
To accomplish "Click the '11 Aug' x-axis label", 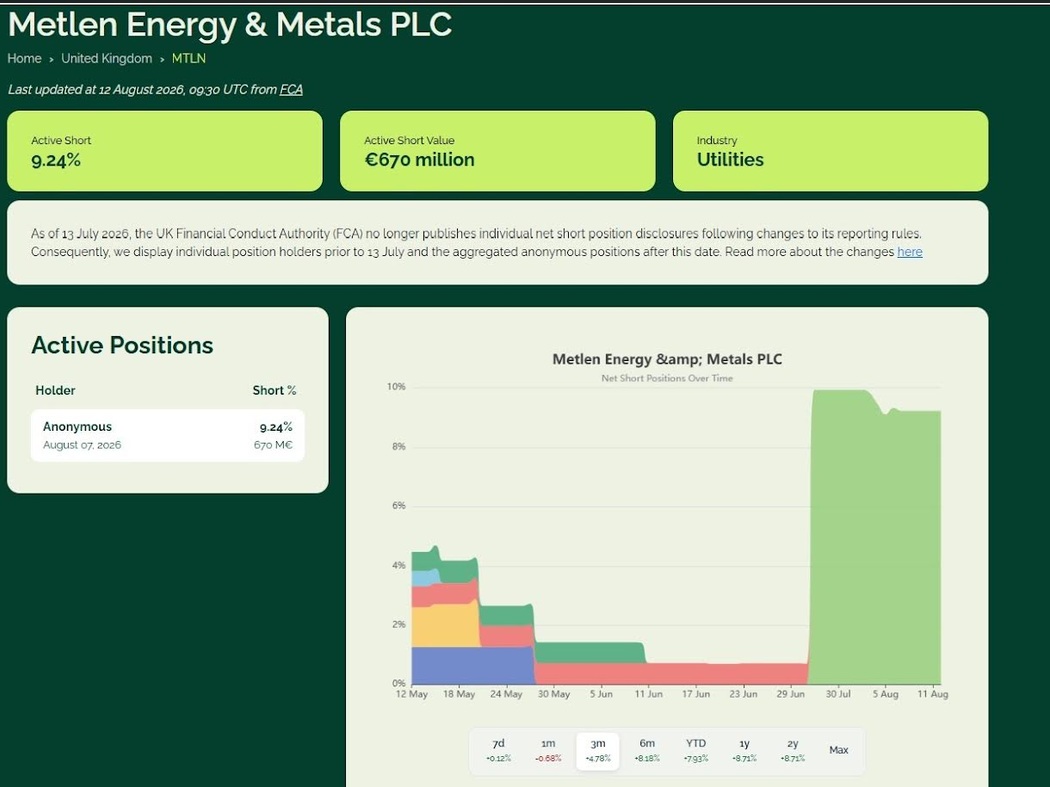I will click(933, 694).
